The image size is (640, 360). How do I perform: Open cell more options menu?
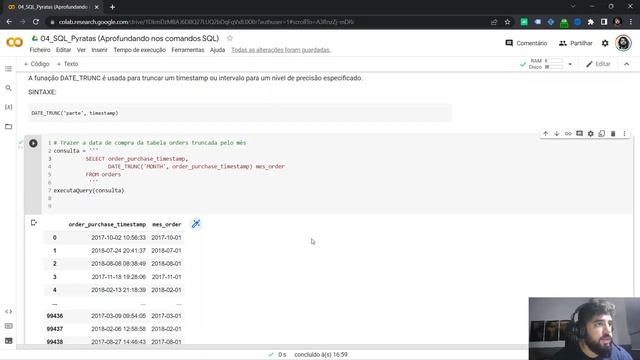(x=624, y=133)
